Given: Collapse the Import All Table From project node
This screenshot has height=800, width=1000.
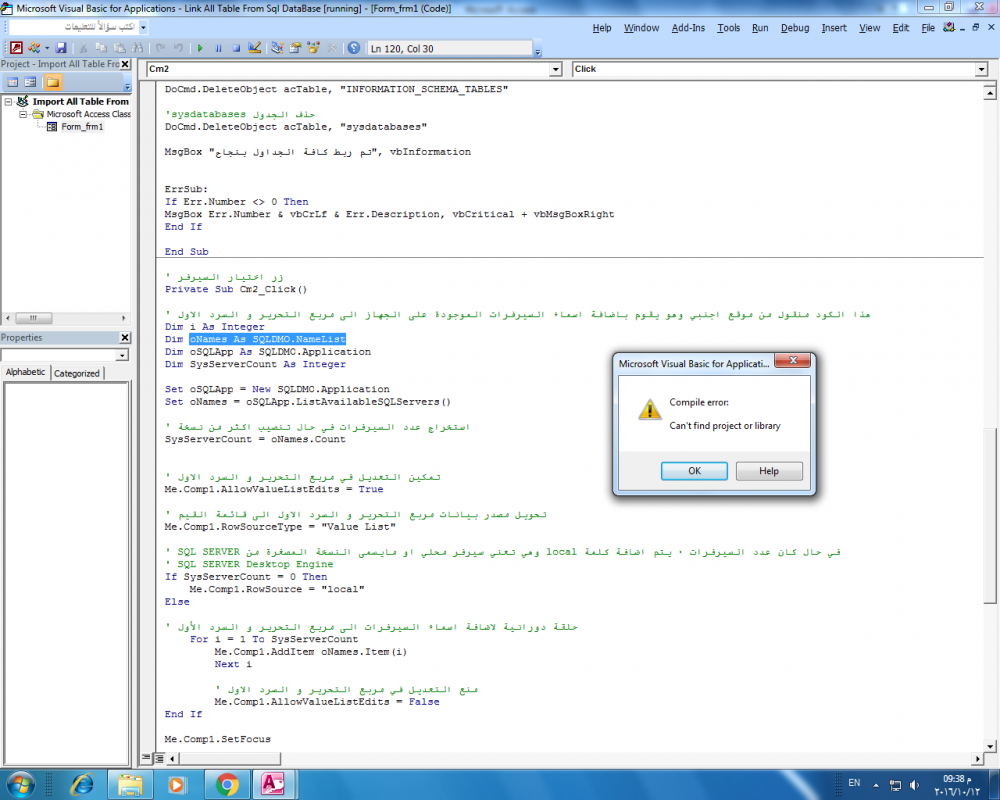Looking at the screenshot, I should click(x=8, y=101).
